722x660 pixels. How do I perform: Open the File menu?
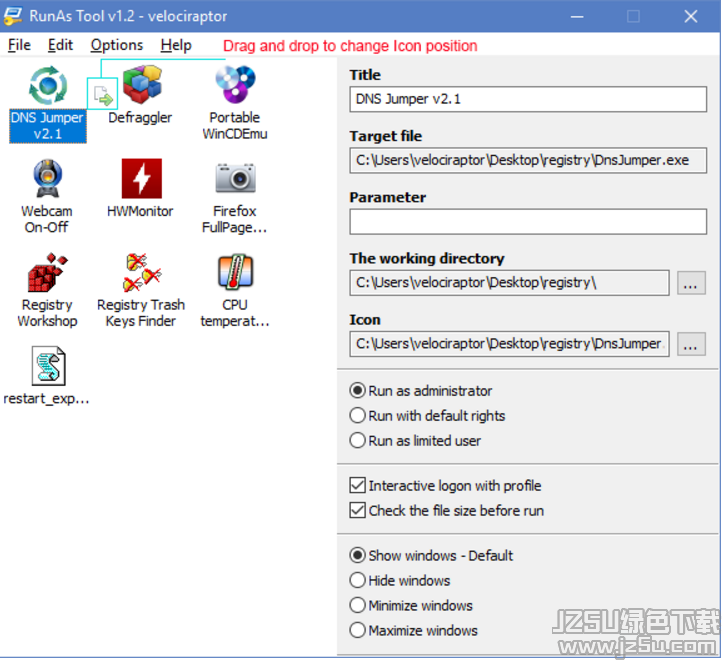click(19, 45)
